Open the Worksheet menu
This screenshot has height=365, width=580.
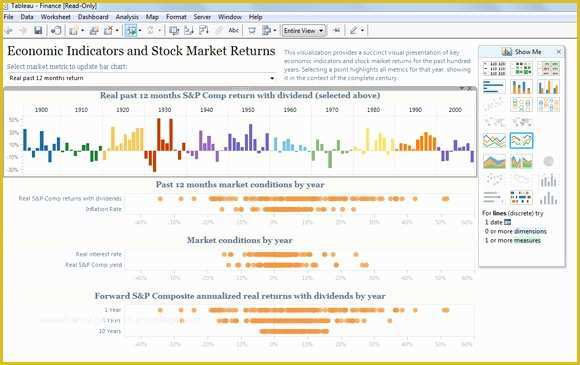click(x=55, y=17)
